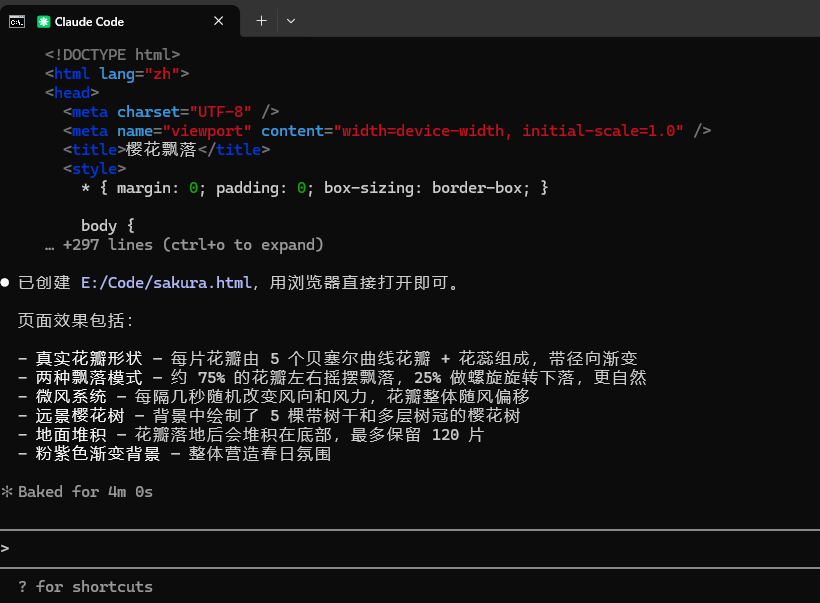Select the Claude Code tab title
820x603 pixels.
pos(90,21)
